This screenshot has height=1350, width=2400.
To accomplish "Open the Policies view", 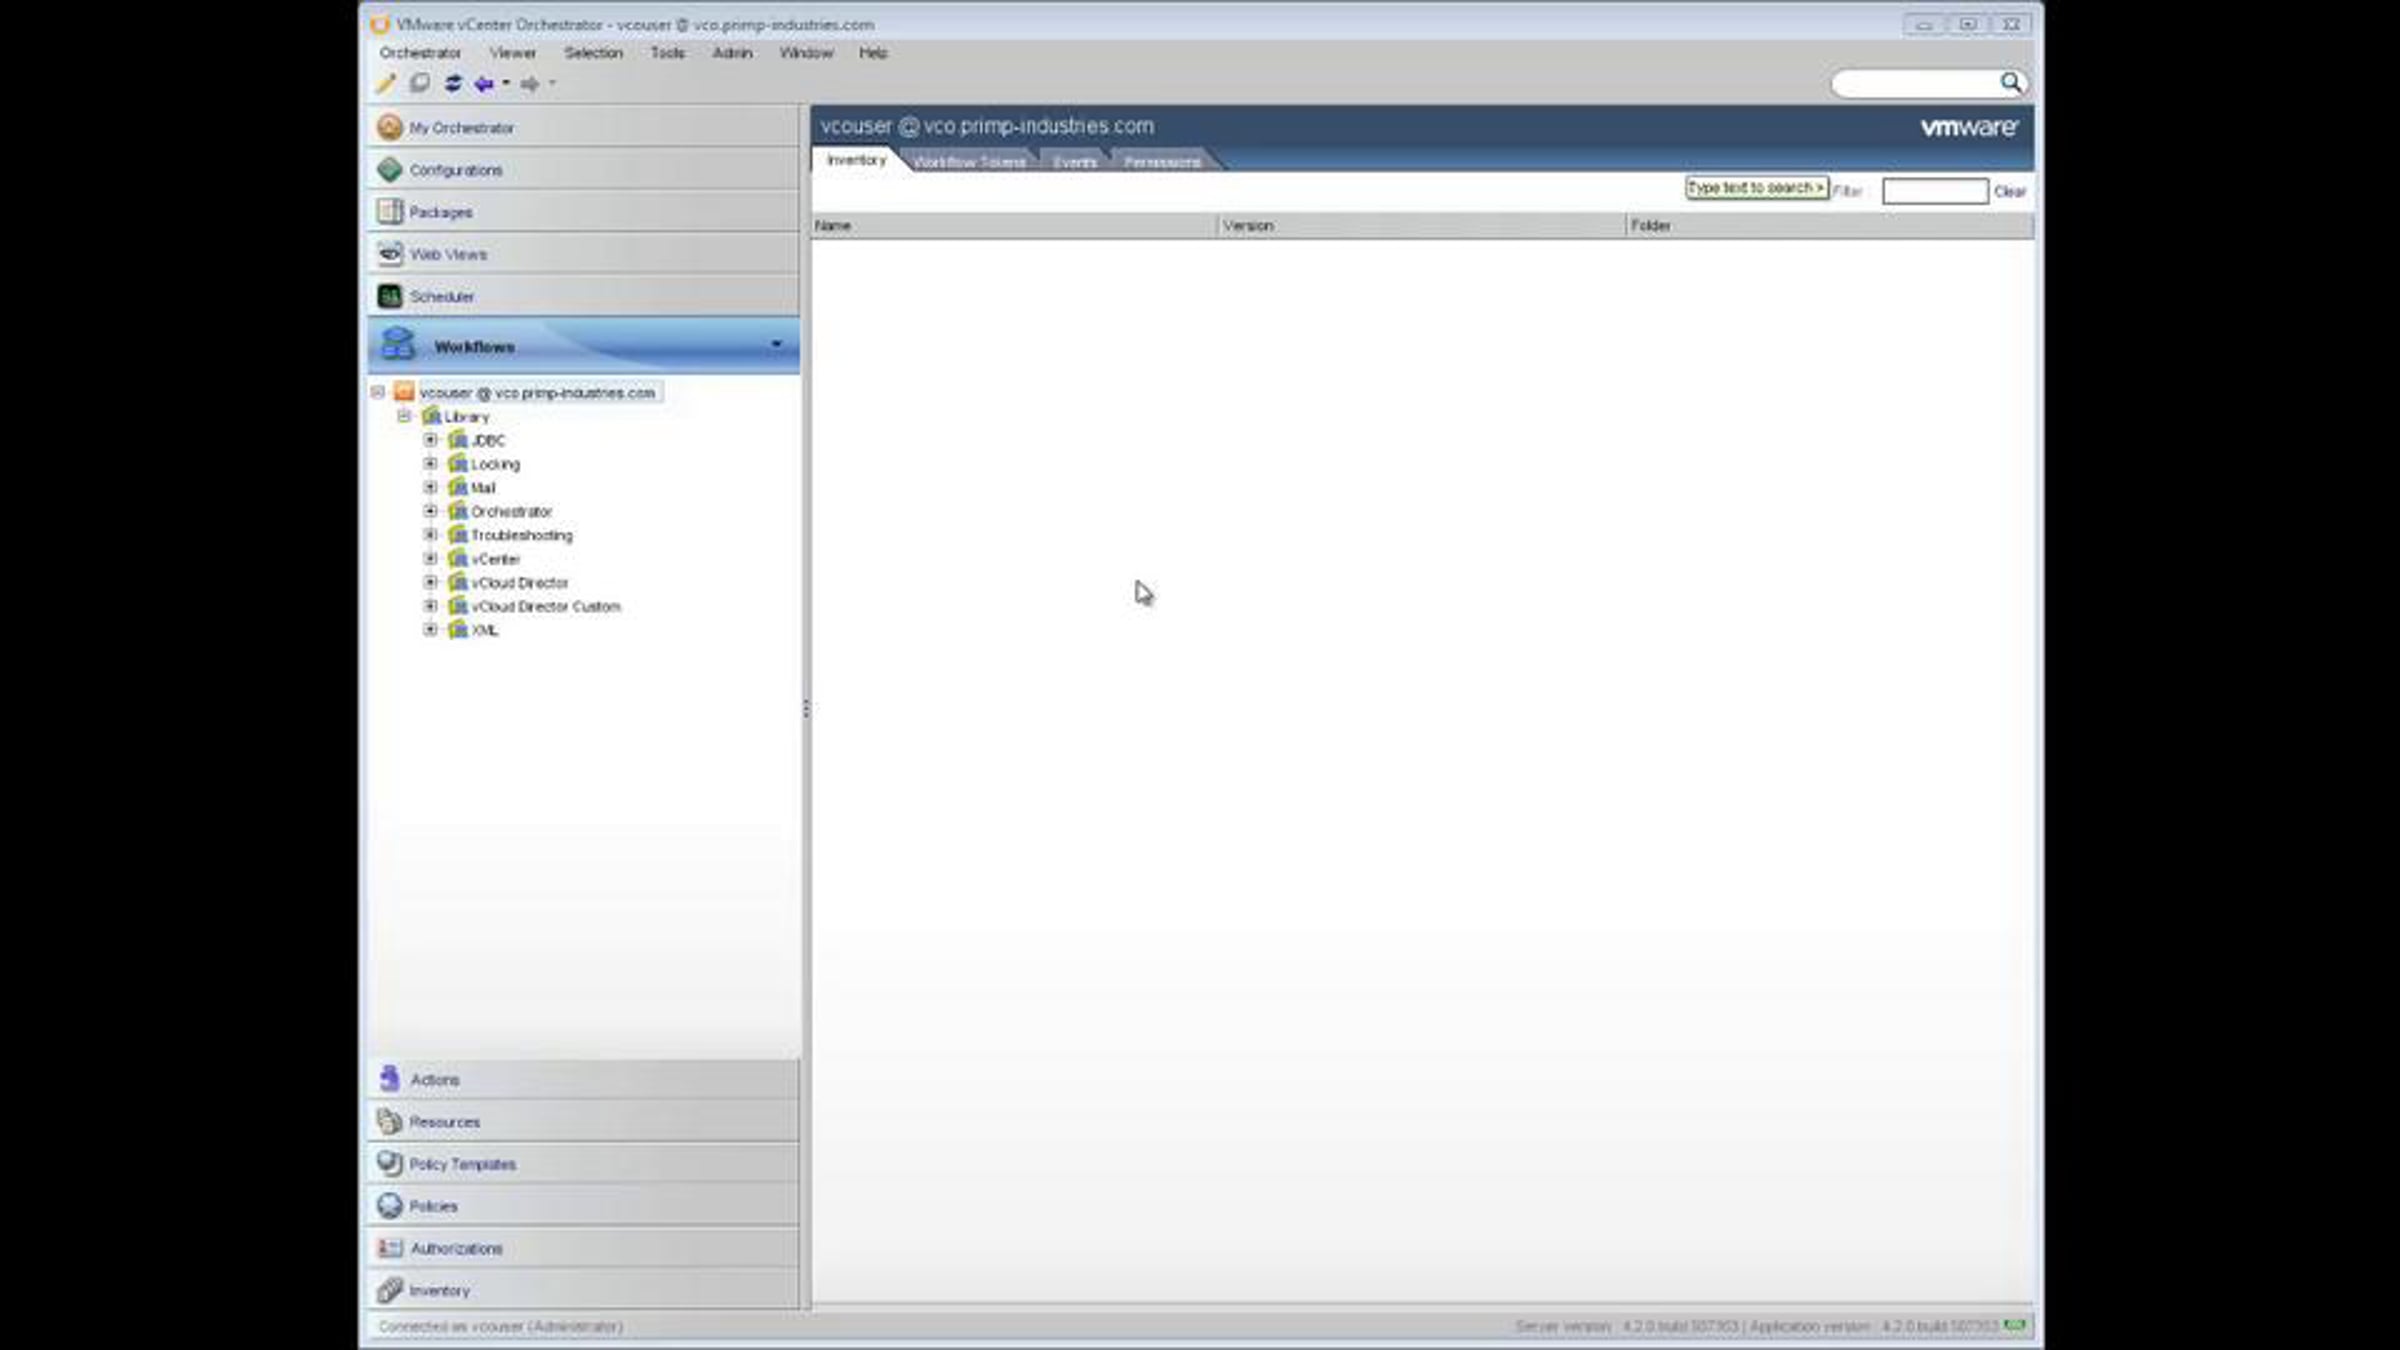I will (x=583, y=1206).
